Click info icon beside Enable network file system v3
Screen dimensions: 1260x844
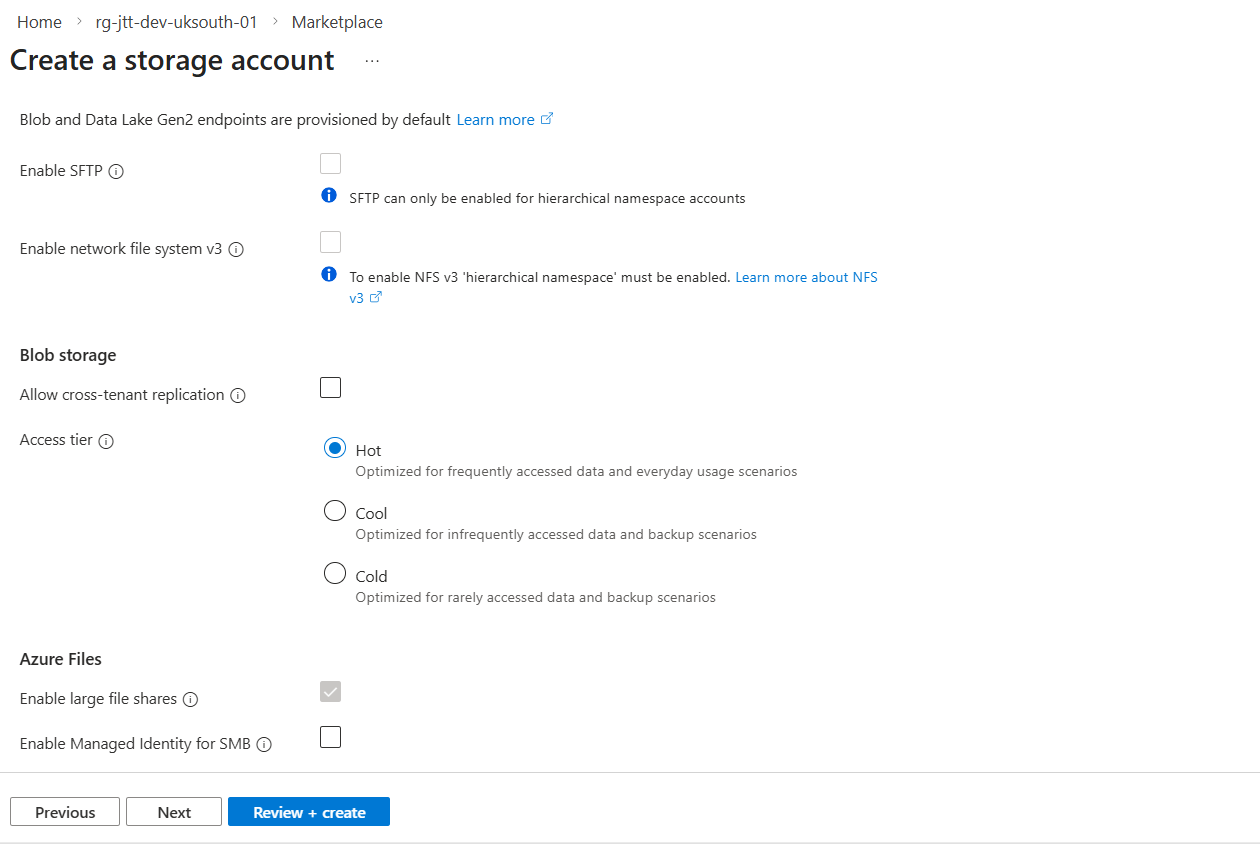click(236, 250)
